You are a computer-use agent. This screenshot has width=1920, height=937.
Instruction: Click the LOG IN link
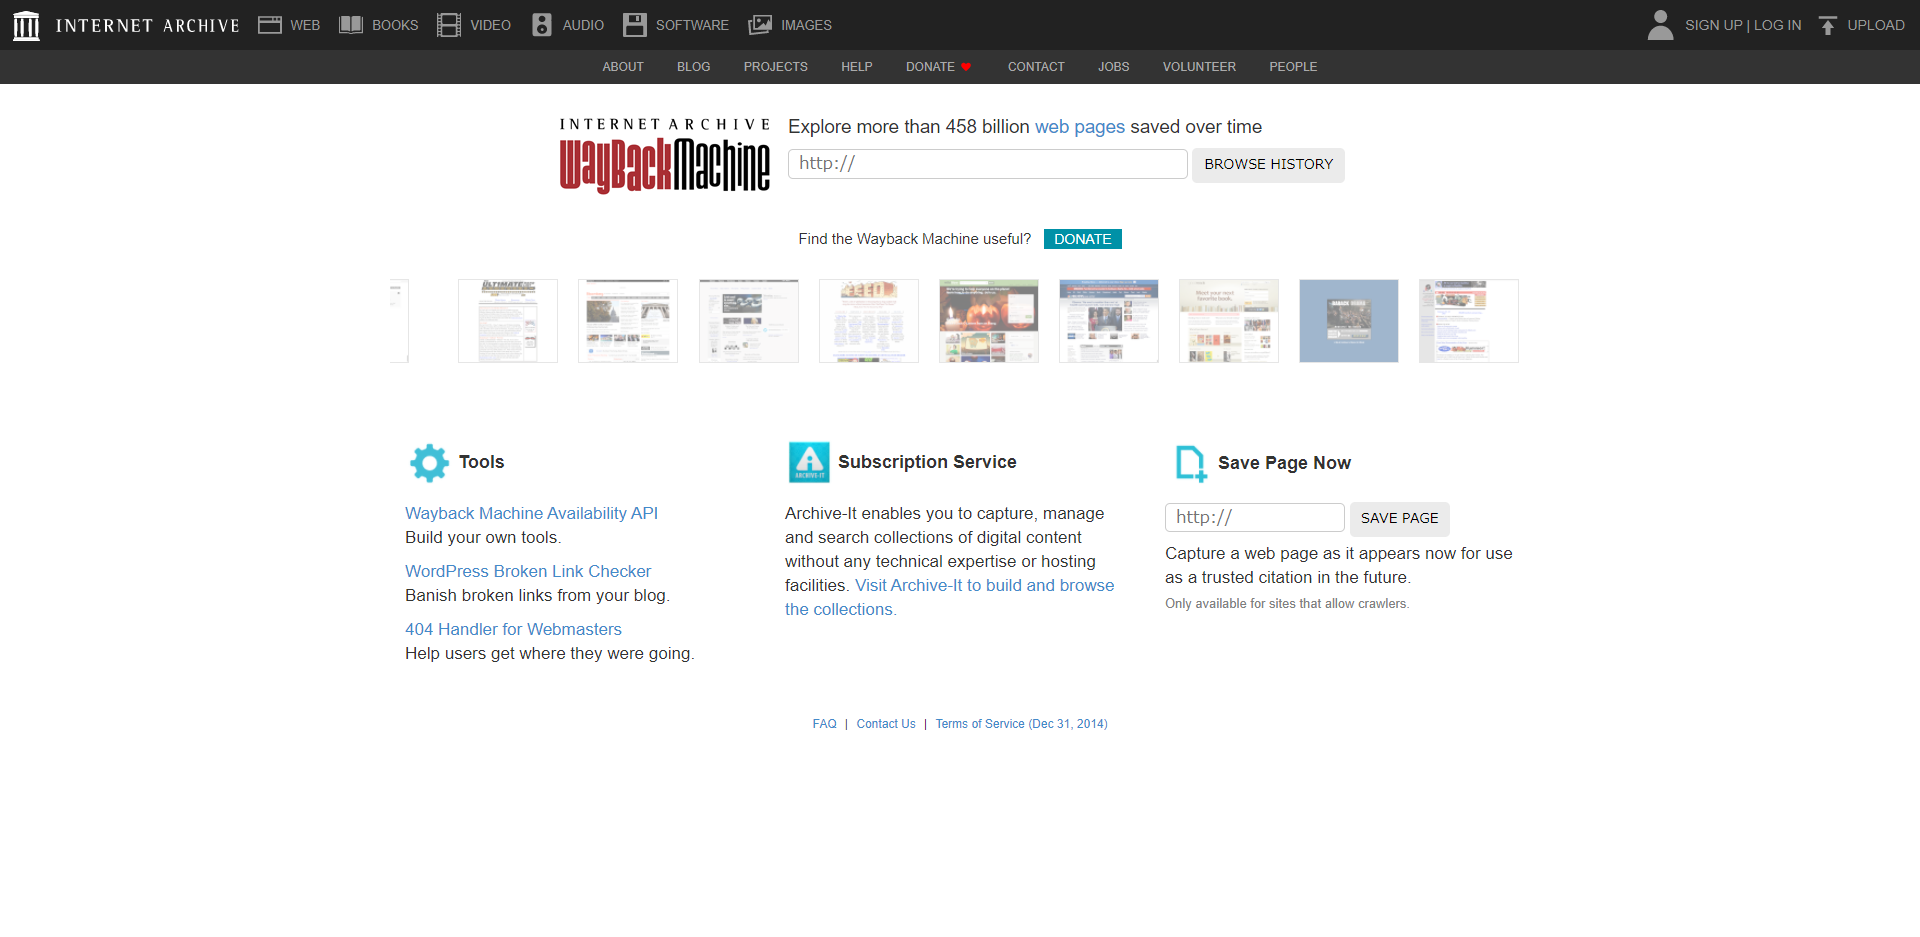[x=1777, y=25]
